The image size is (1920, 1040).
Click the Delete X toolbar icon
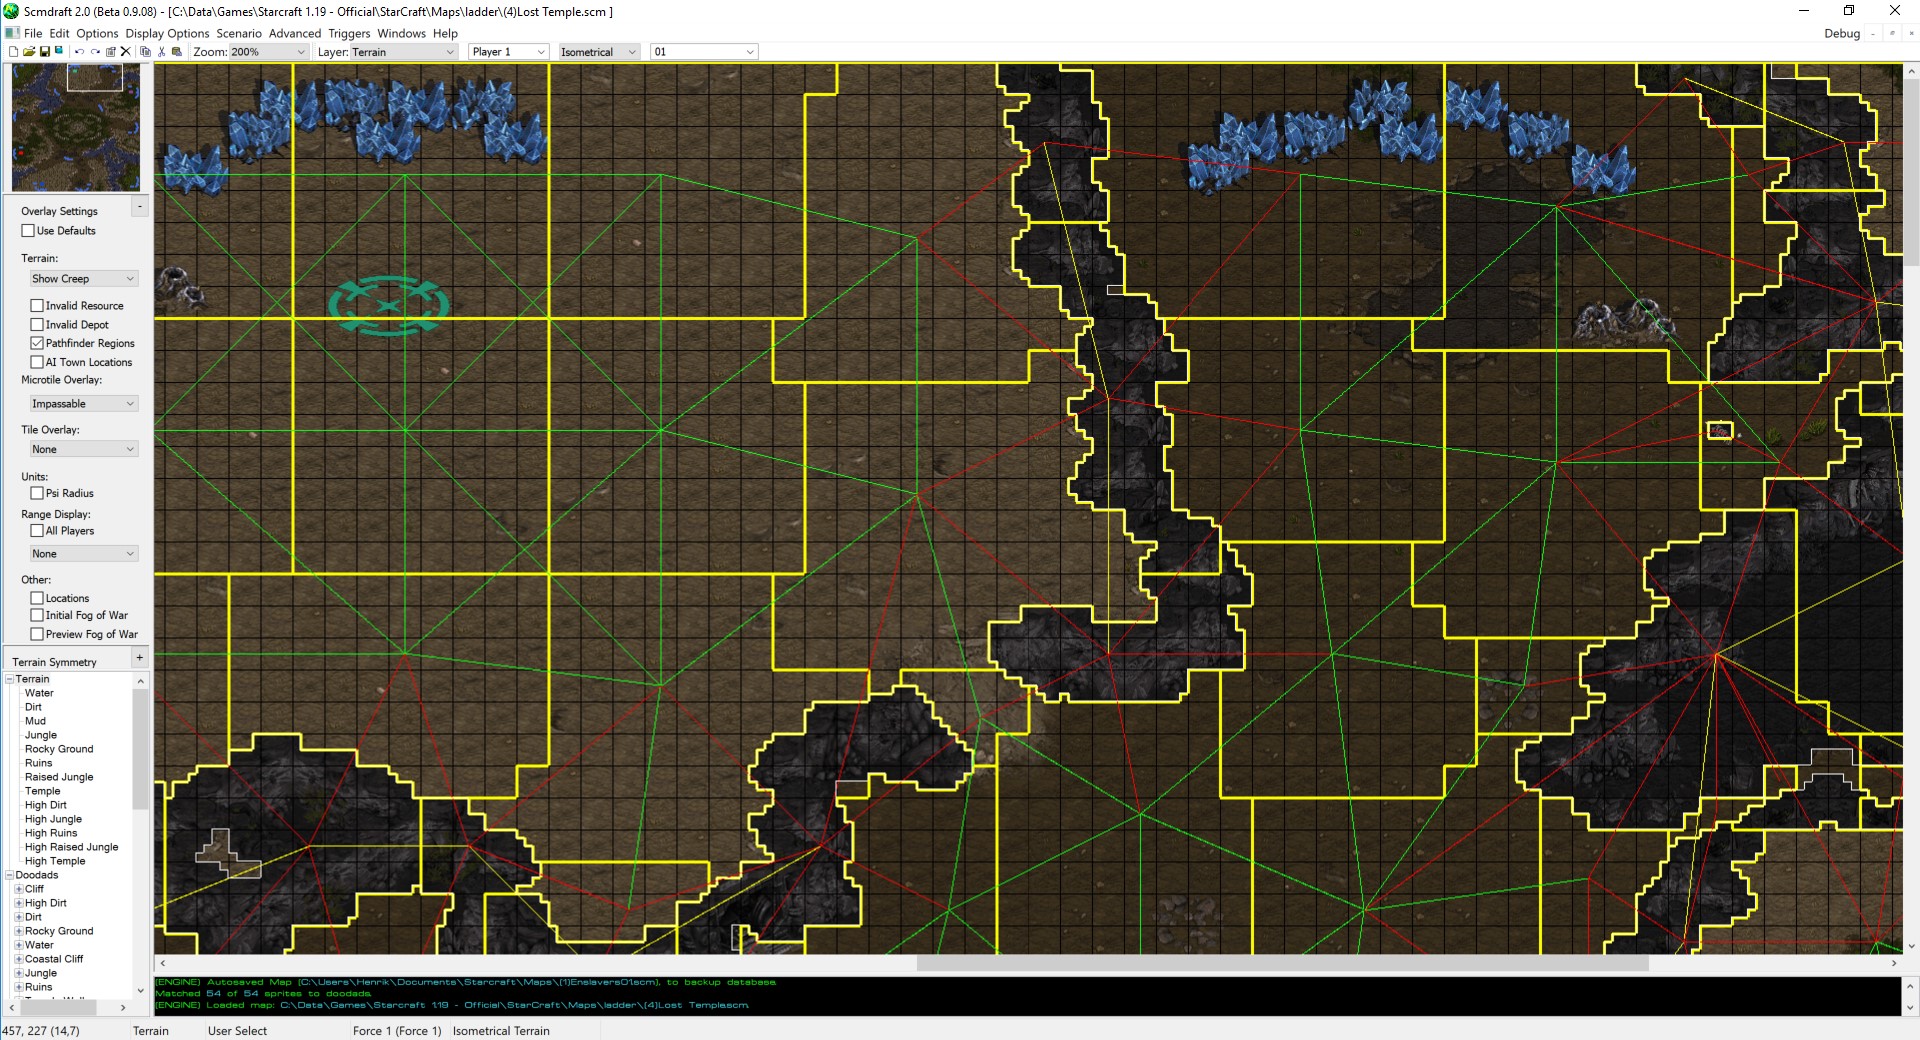tap(125, 52)
